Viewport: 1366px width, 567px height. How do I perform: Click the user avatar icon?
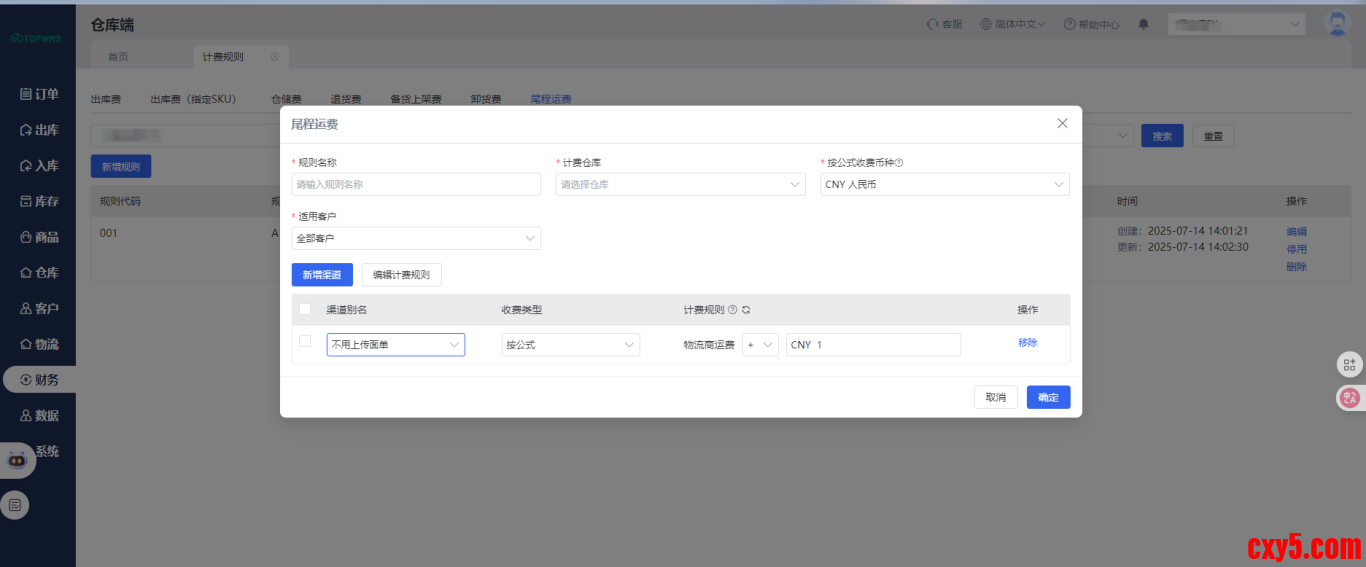coord(1336,24)
